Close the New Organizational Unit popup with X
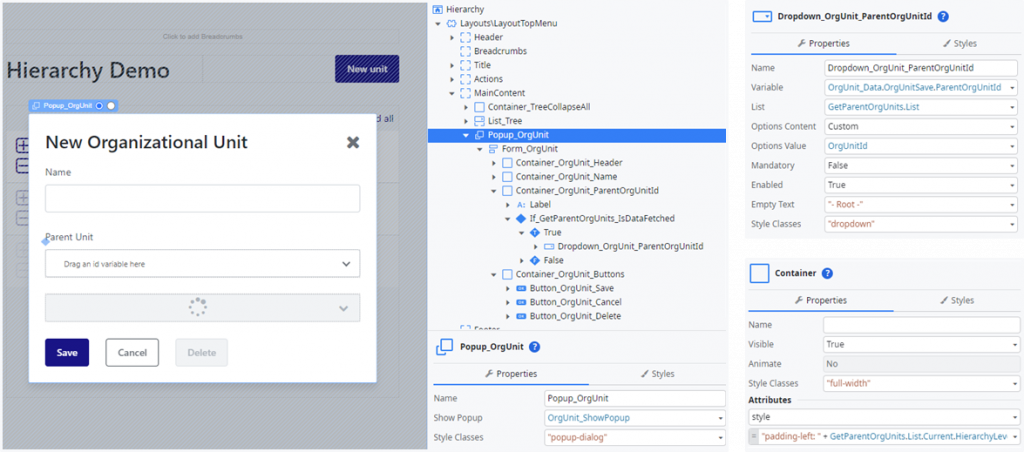The height and width of the screenshot is (452, 1024). [x=352, y=143]
